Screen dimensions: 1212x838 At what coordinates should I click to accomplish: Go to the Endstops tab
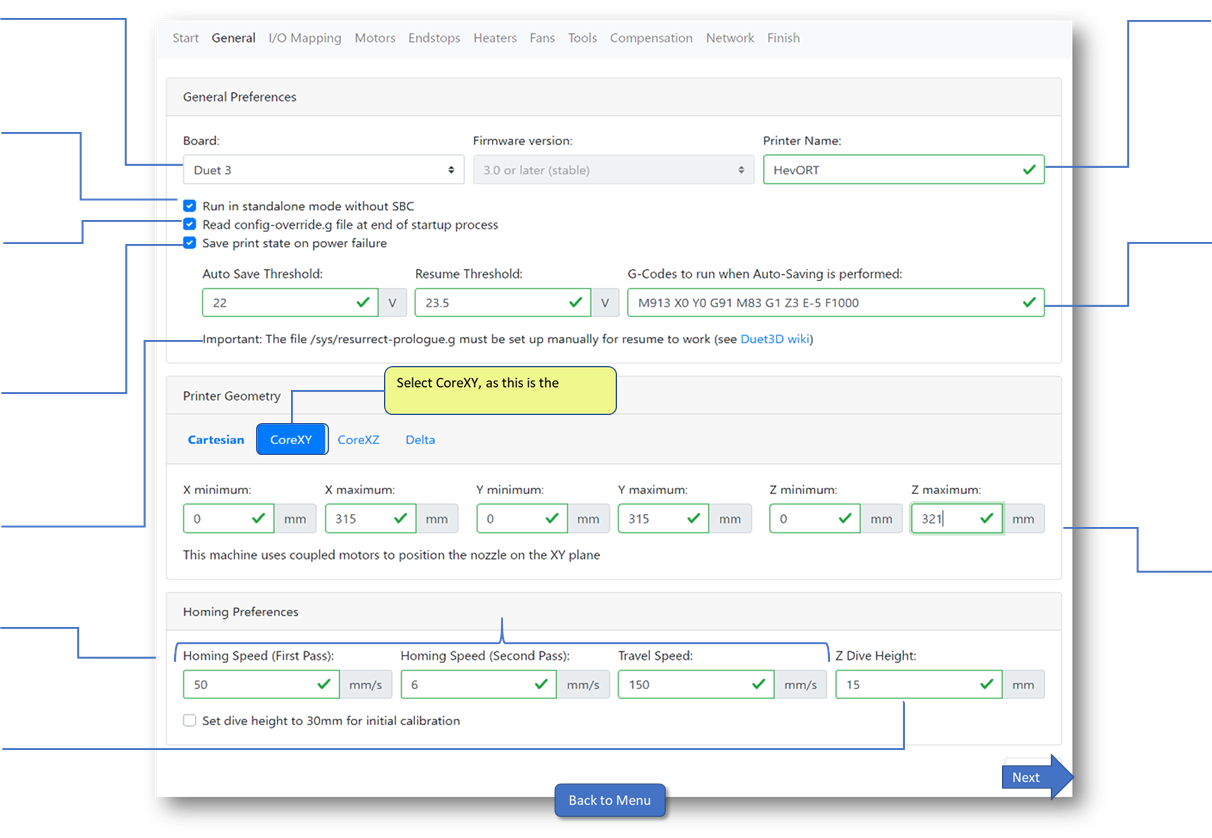(x=434, y=38)
